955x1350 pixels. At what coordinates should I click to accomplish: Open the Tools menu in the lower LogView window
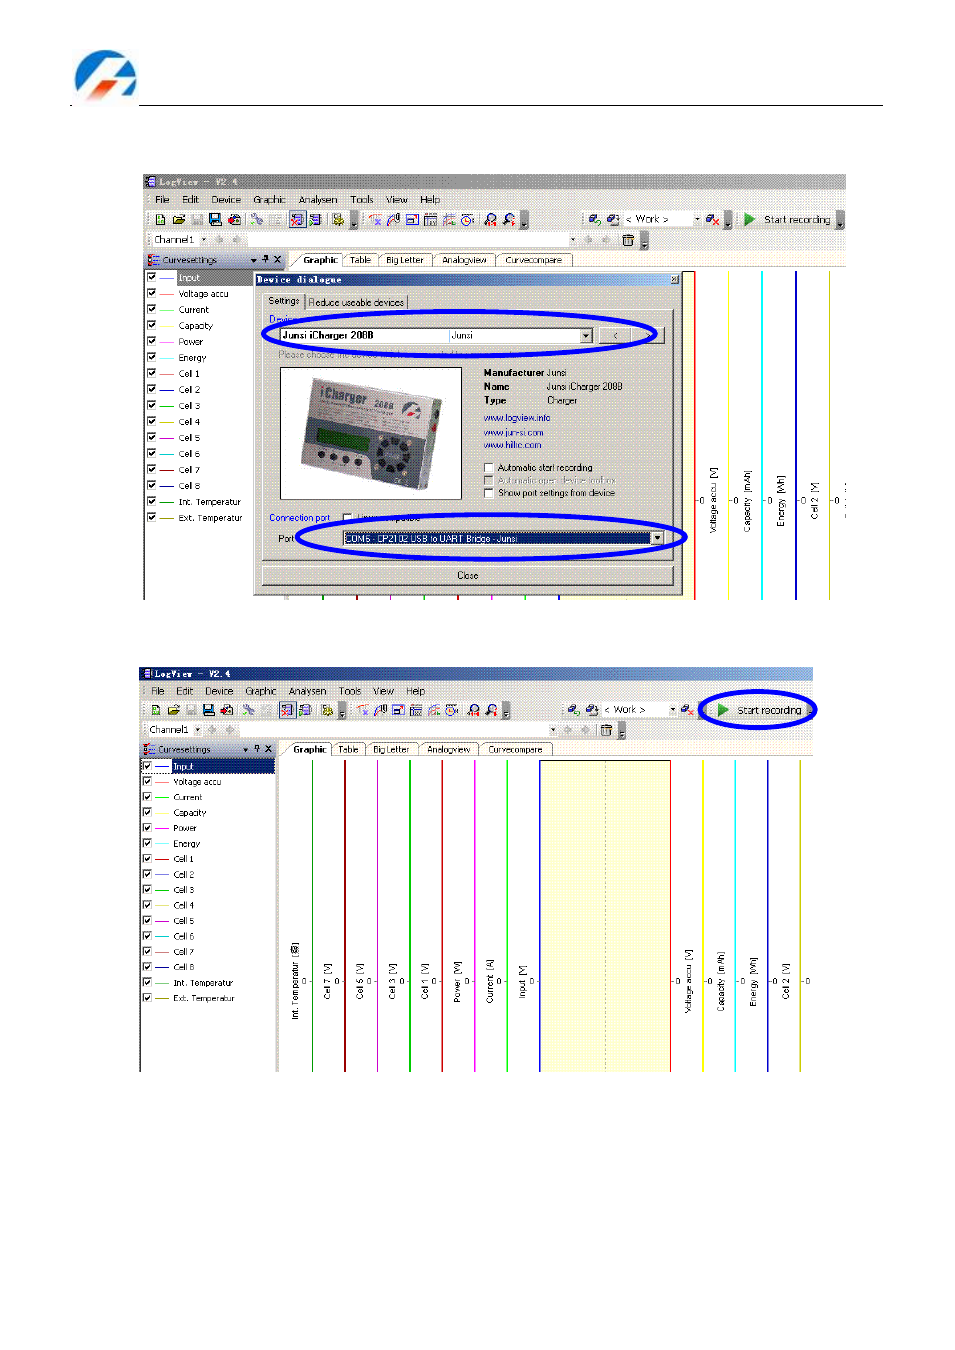point(350,691)
